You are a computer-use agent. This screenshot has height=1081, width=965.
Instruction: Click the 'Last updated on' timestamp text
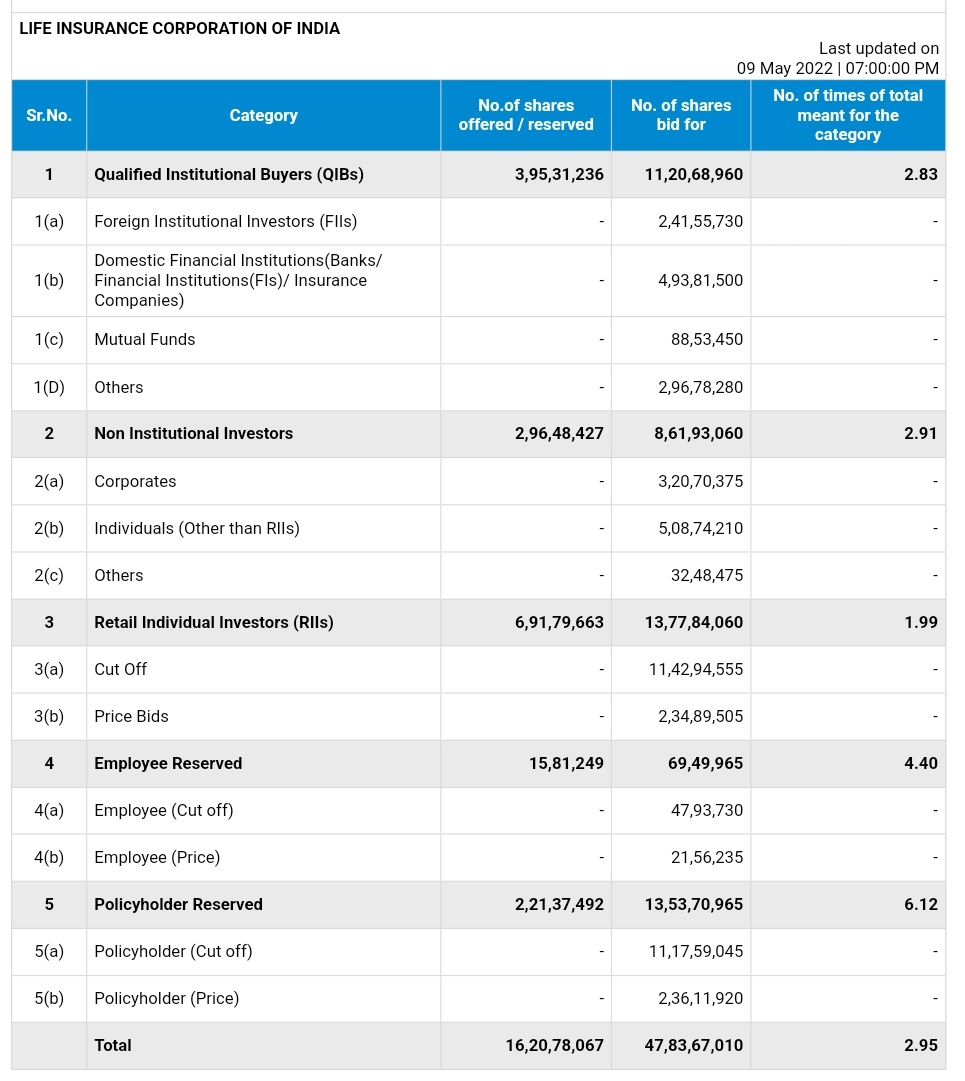879,48
